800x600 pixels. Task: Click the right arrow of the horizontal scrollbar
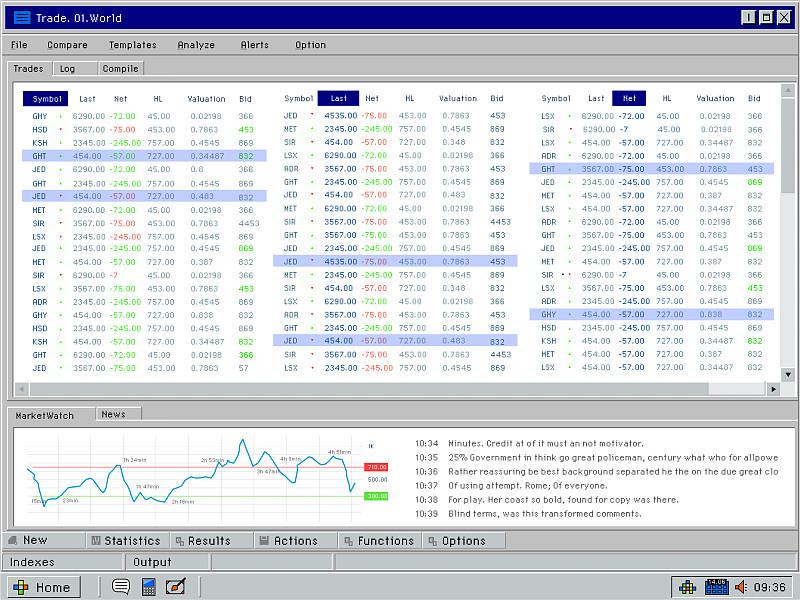[773, 389]
